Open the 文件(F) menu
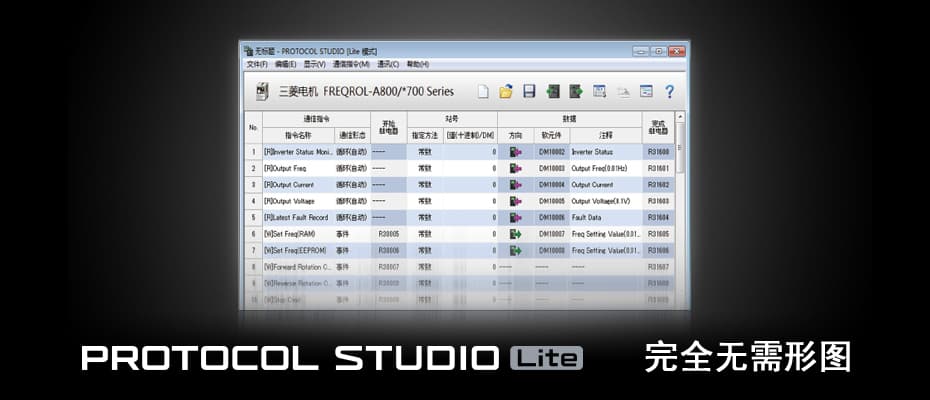The height and width of the screenshot is (400, 930). pyautogui.click(x=257, y=64)
